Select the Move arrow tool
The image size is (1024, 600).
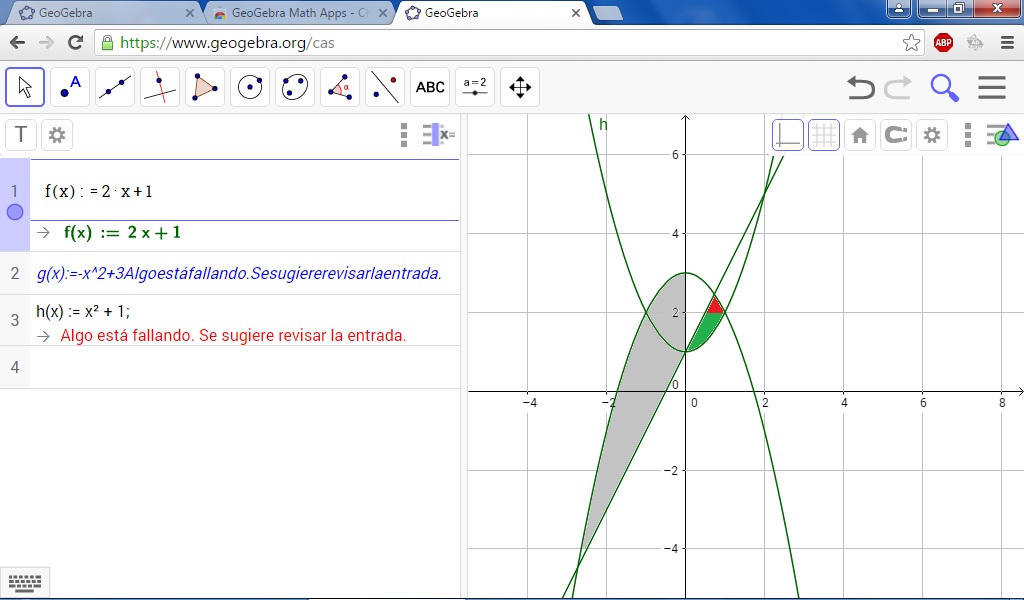[x=25, y=87]
